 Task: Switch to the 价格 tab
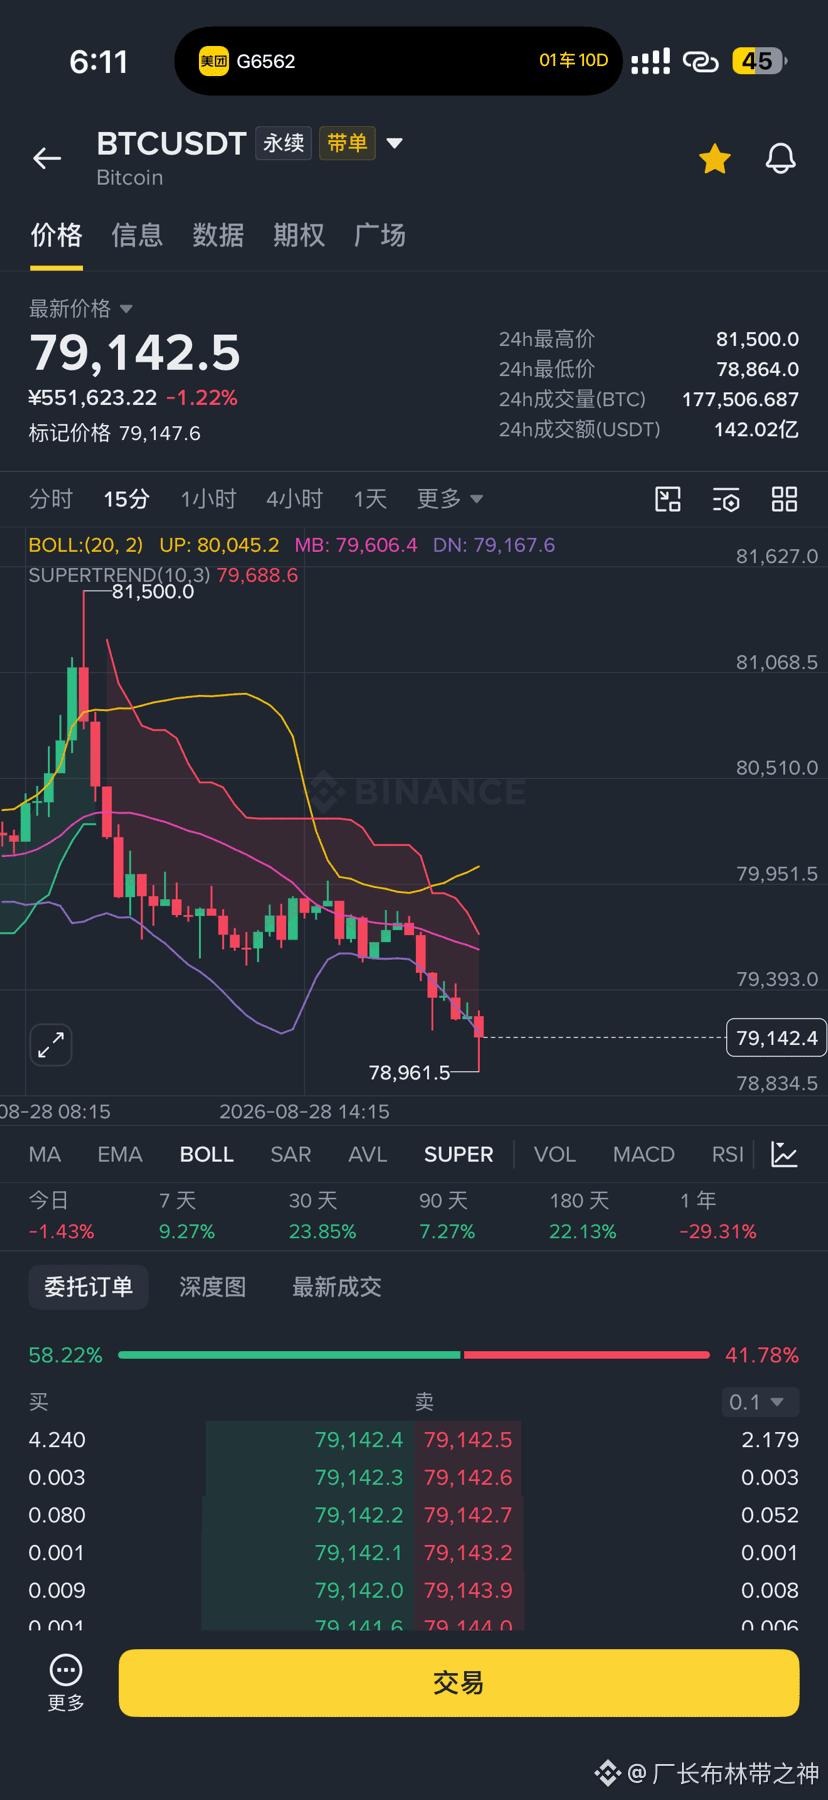click(56, 235)
